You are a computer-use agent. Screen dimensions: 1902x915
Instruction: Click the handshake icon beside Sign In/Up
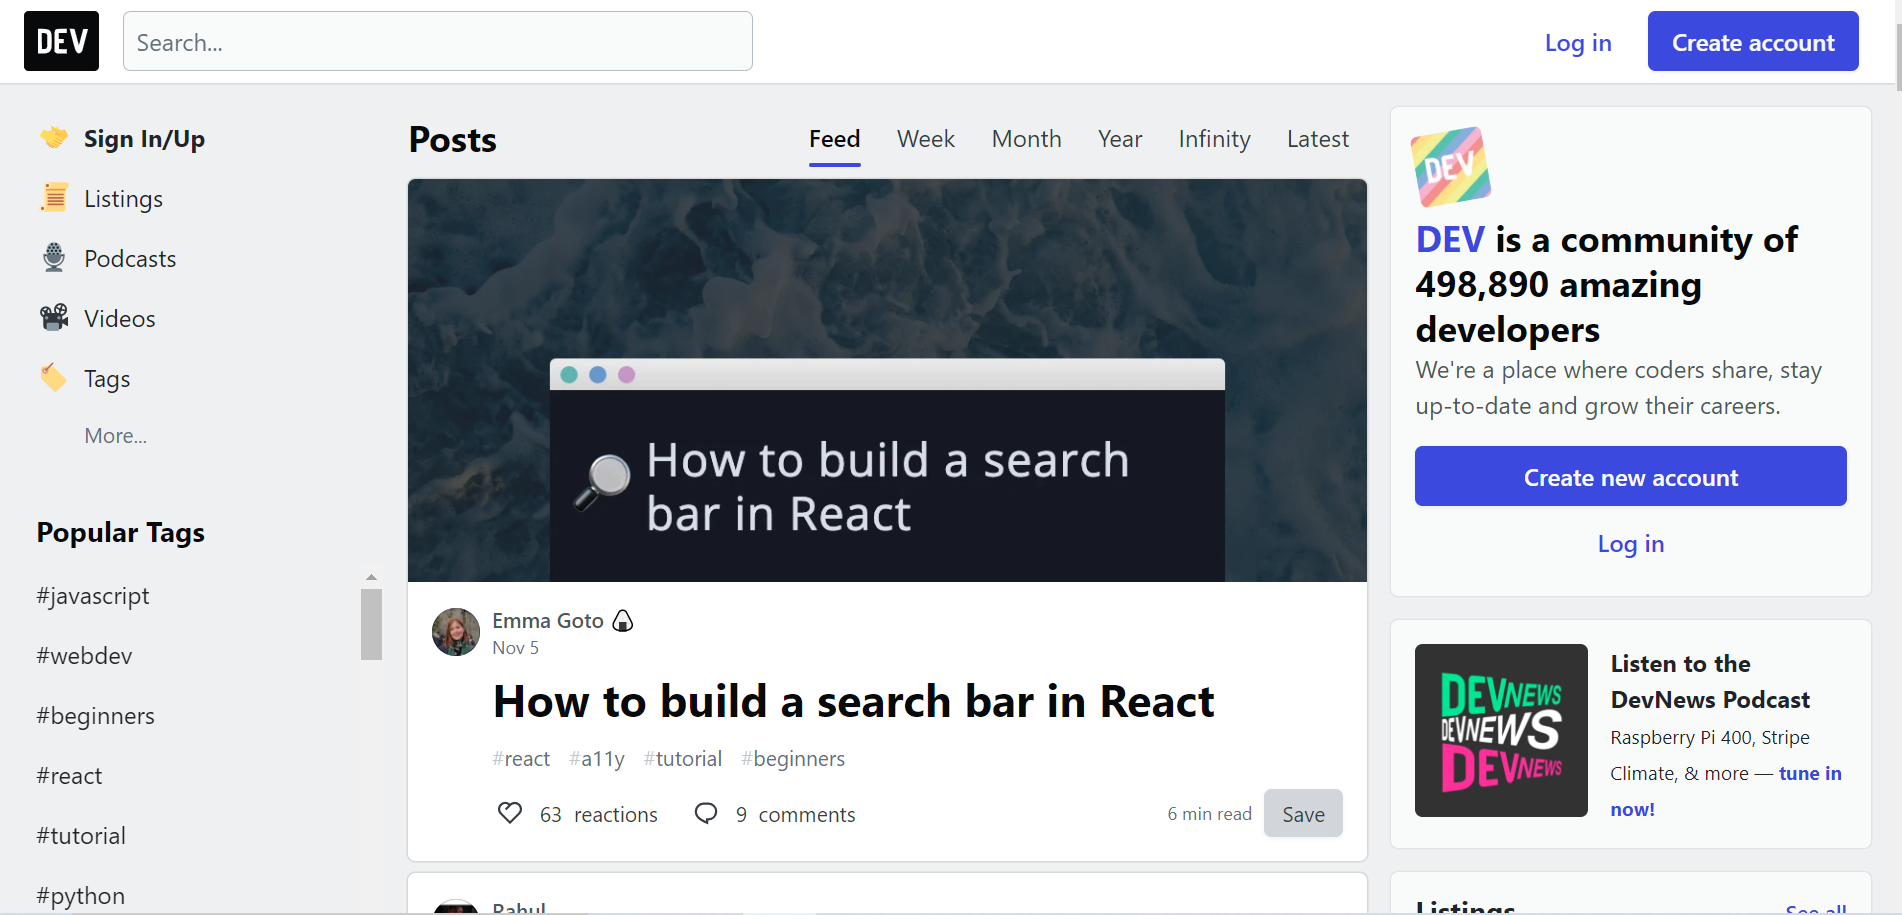pos(54,138)
